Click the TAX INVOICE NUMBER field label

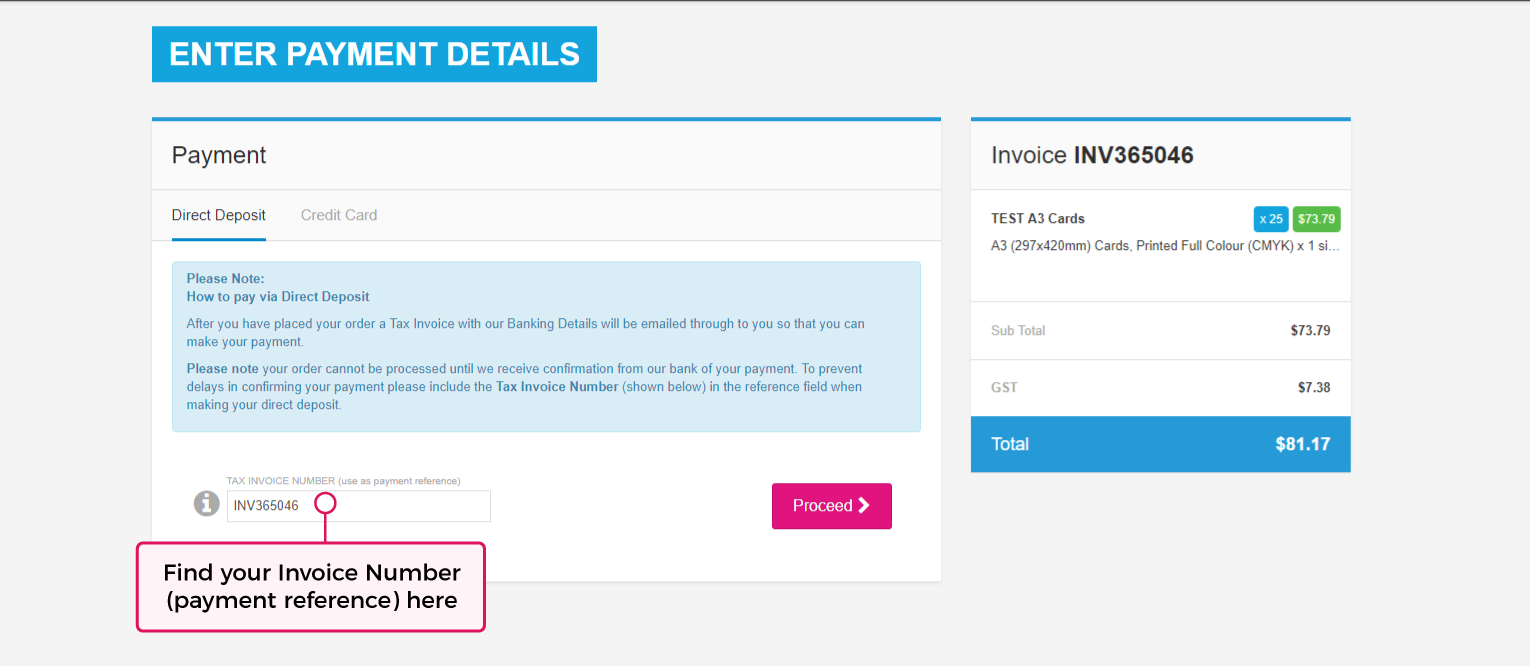point(343,481)
